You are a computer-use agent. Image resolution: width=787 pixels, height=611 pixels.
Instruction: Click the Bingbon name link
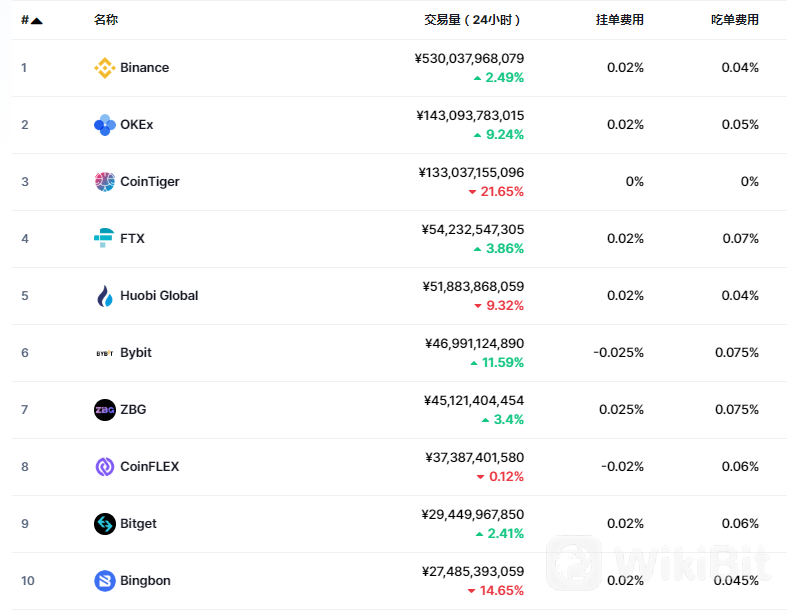145,581
